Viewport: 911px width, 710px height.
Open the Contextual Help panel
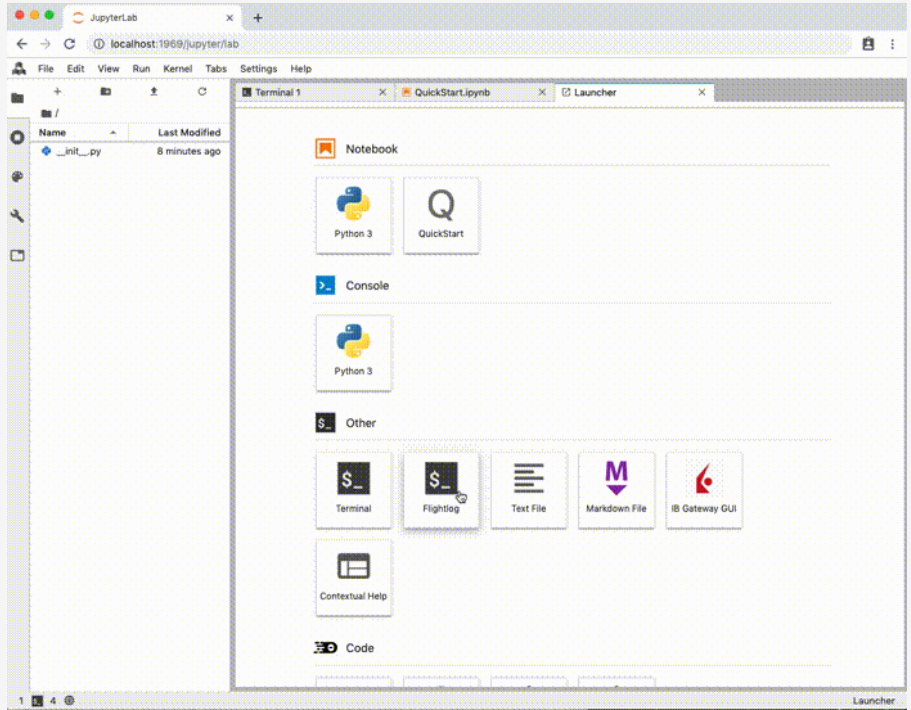coord(353,578)
